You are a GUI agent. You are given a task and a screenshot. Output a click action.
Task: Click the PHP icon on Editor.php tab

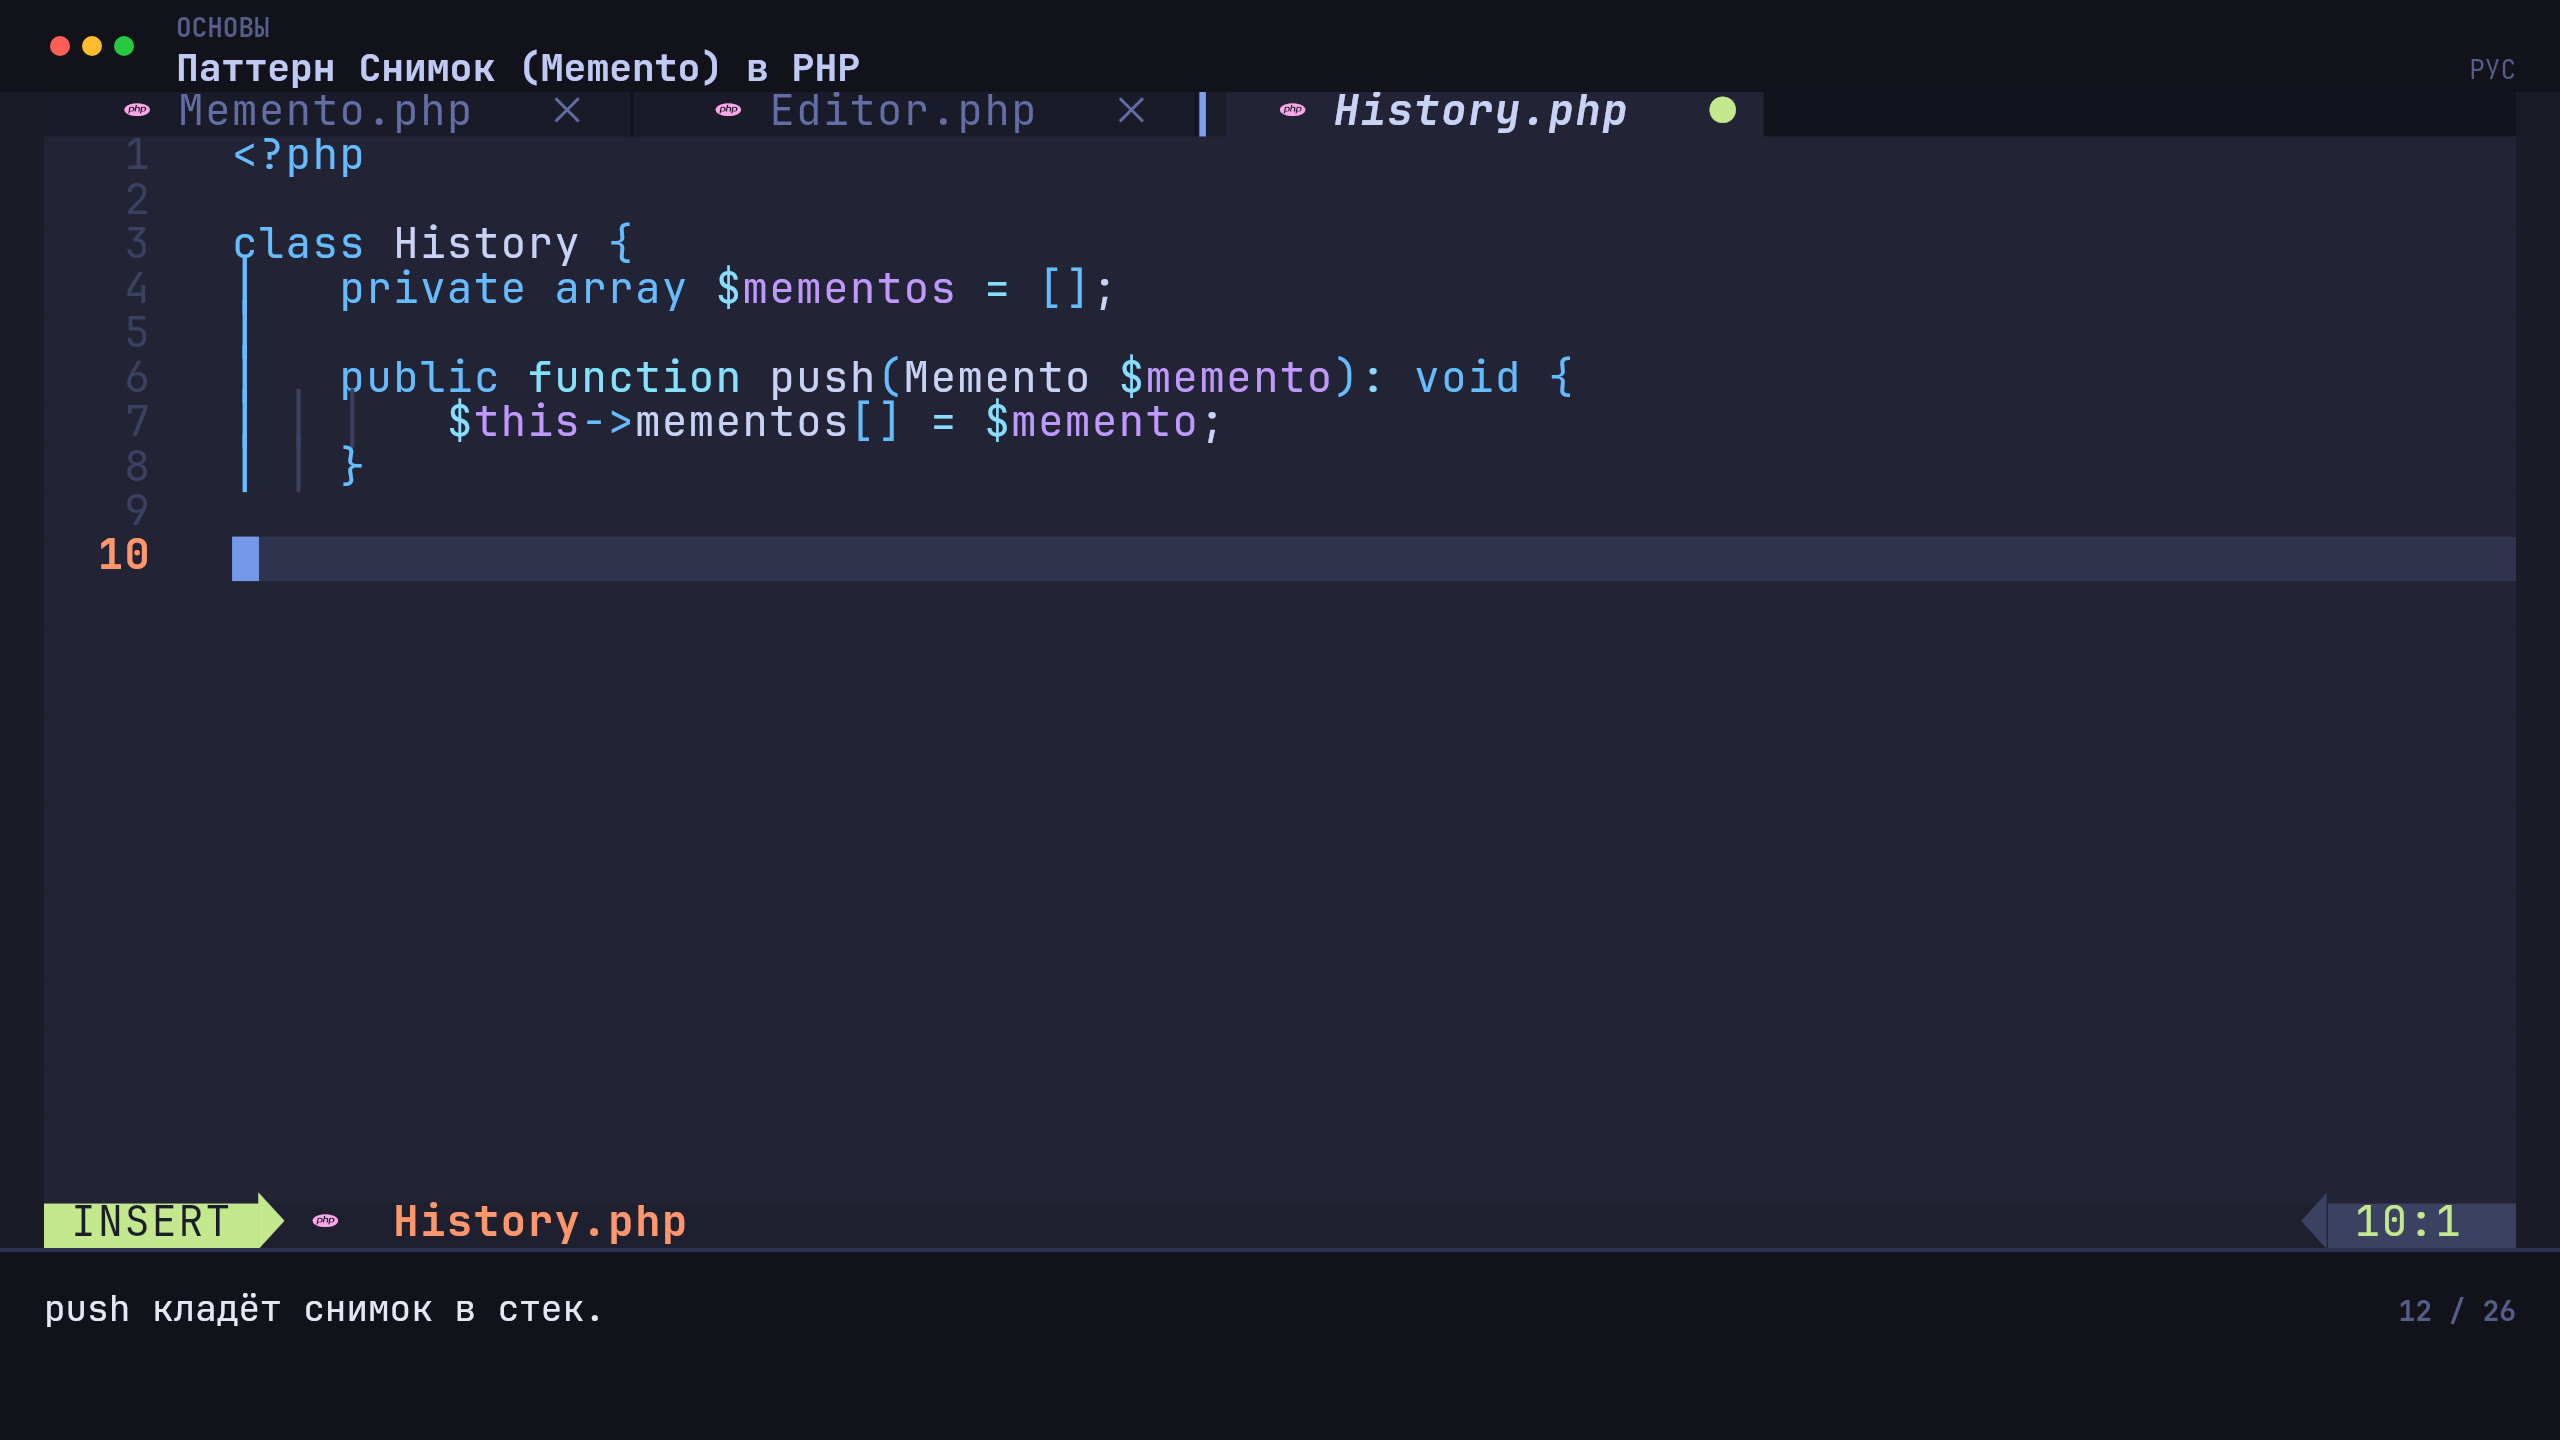tap(728, 110)
